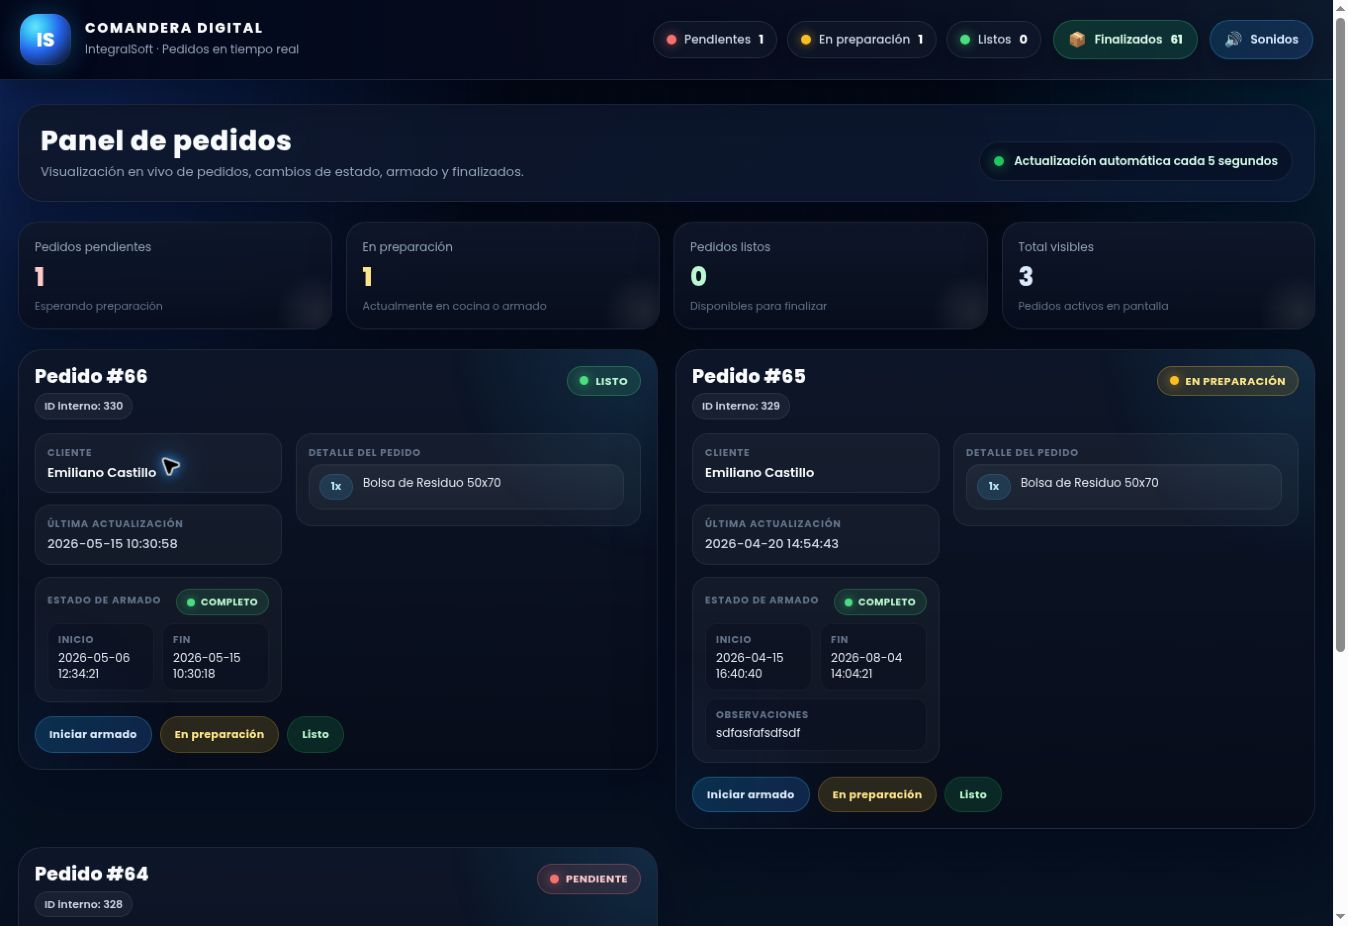This screenshot has width=1348, height=926.
Task: Mark Pedido #65 as Listo
Action: (x=973, y=795)
